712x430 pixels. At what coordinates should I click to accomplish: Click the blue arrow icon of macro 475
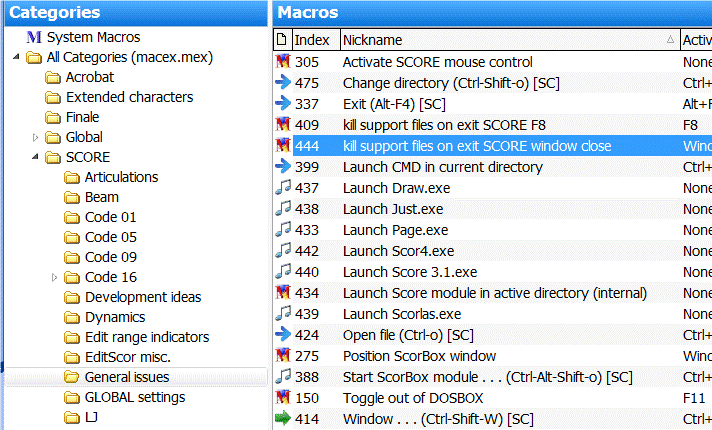point(283,82)
